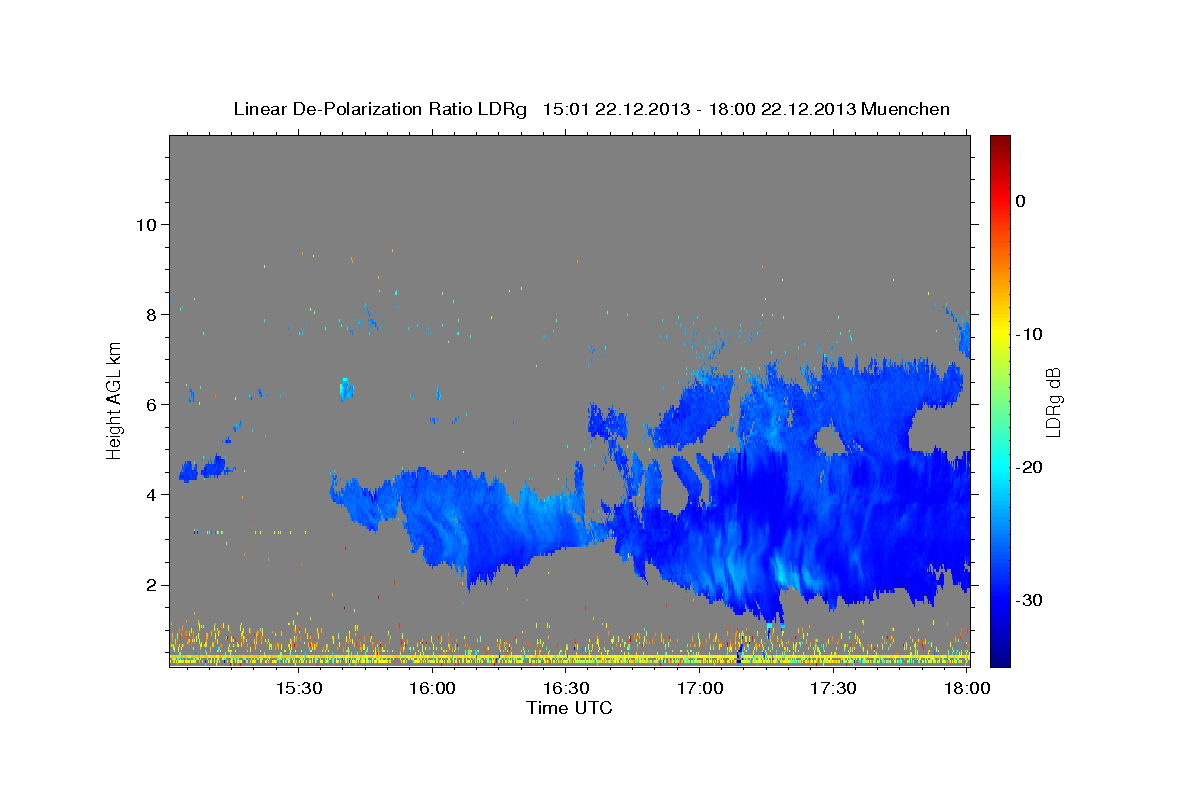This screenshot has width=1200, height=800.
Task: Click the height tick label 2
Action: (x=150, y=584)
